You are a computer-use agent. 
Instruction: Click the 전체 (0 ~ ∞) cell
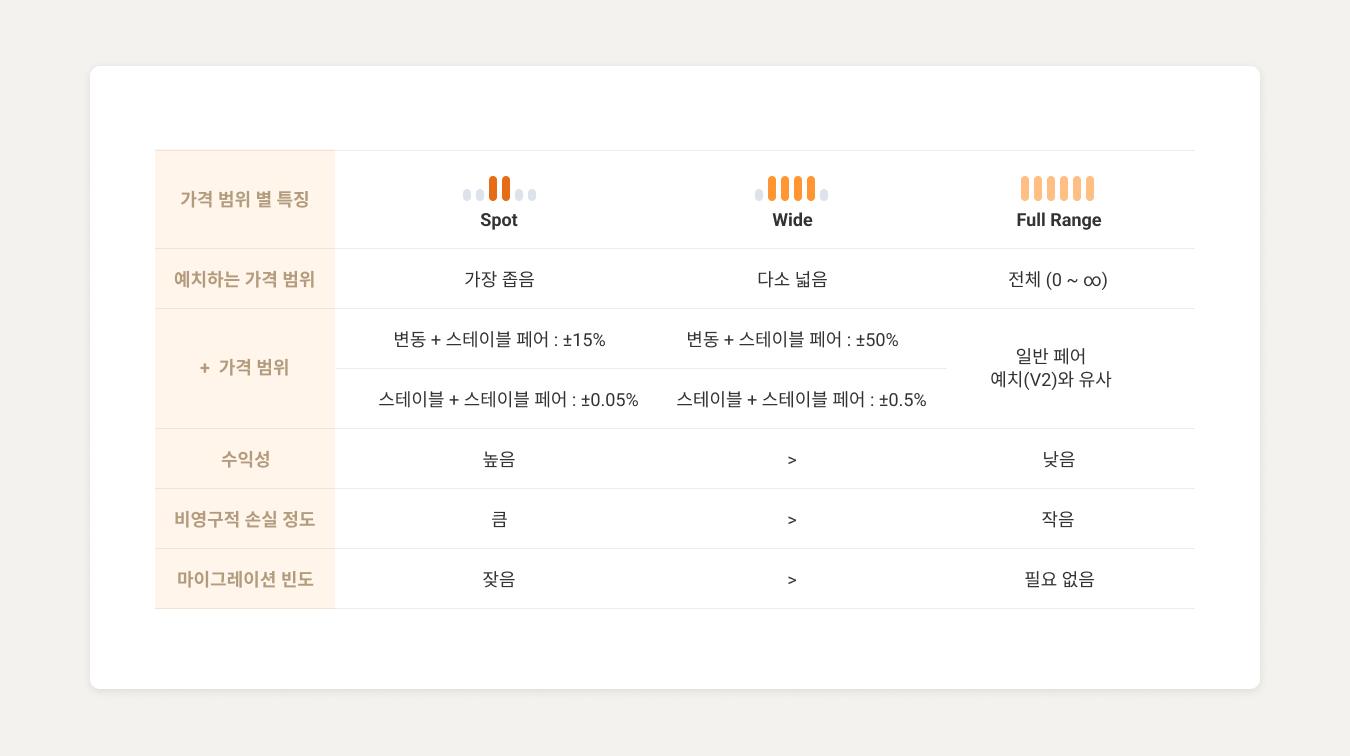(1058, 280)
